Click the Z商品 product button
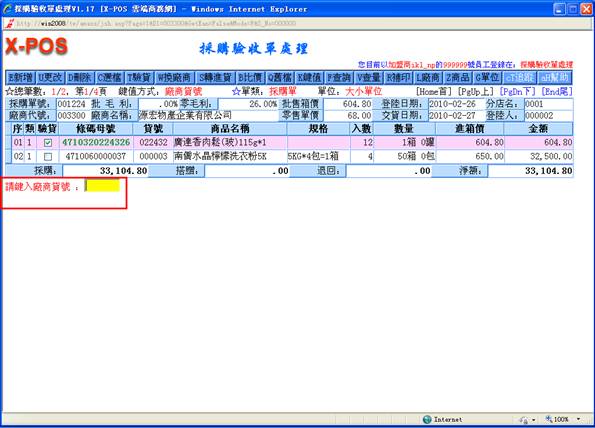 (458, 78)
